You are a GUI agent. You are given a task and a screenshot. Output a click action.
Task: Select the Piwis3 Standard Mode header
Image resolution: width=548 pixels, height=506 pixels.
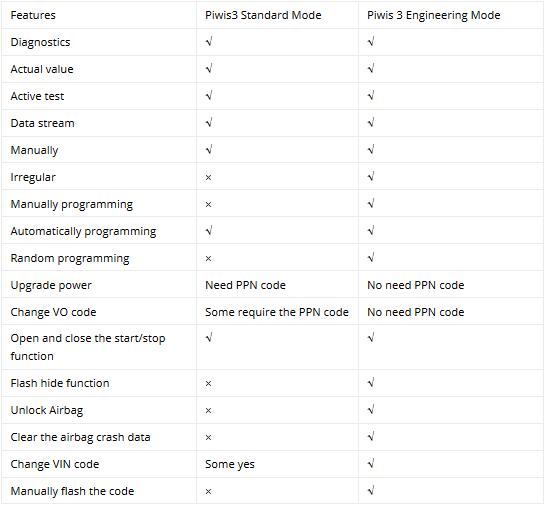[x=263, y=15]
